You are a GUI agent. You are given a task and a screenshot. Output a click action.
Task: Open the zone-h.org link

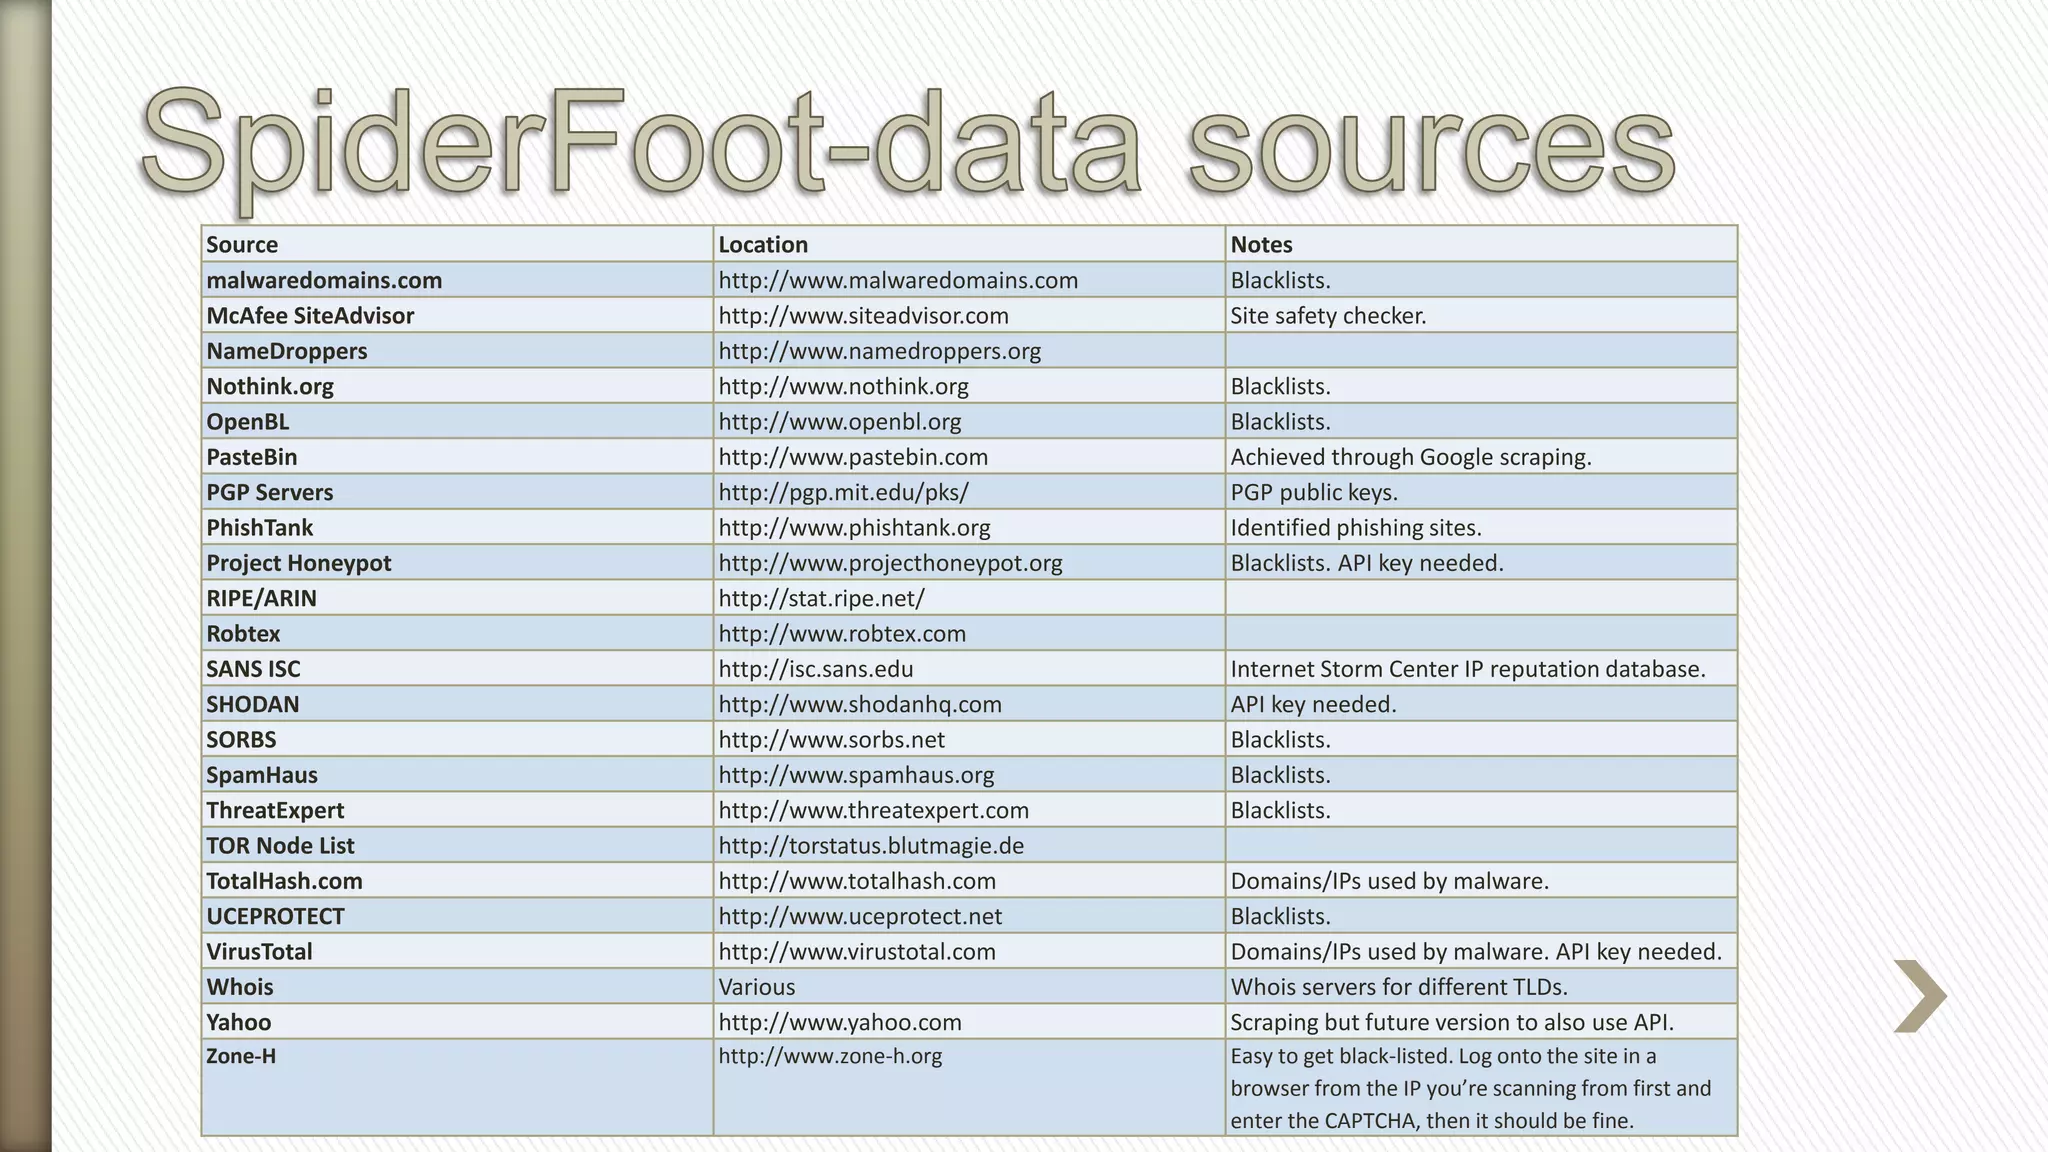coord(830,1056)
